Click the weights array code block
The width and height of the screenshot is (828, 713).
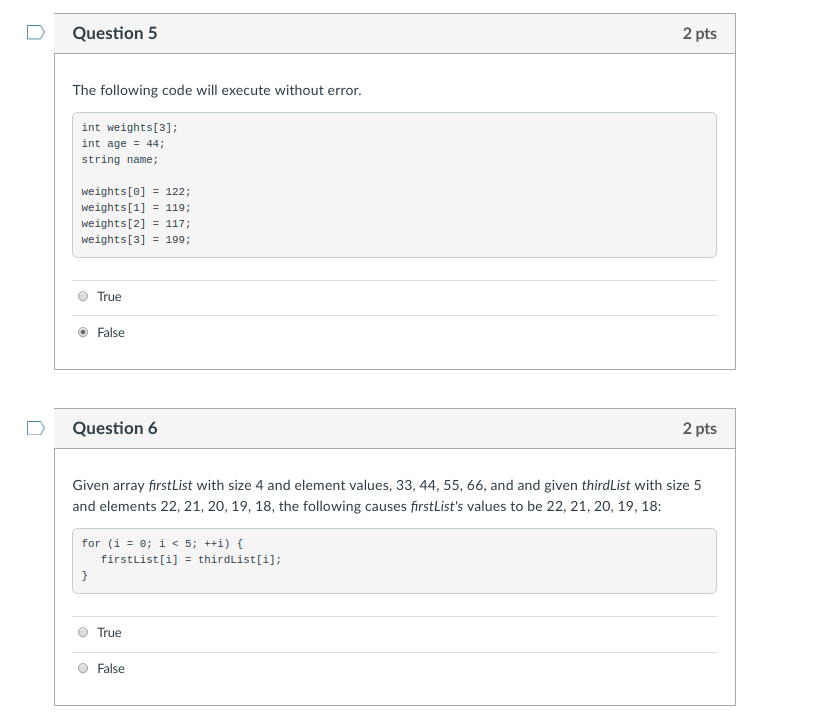click(x=393, y=185)
